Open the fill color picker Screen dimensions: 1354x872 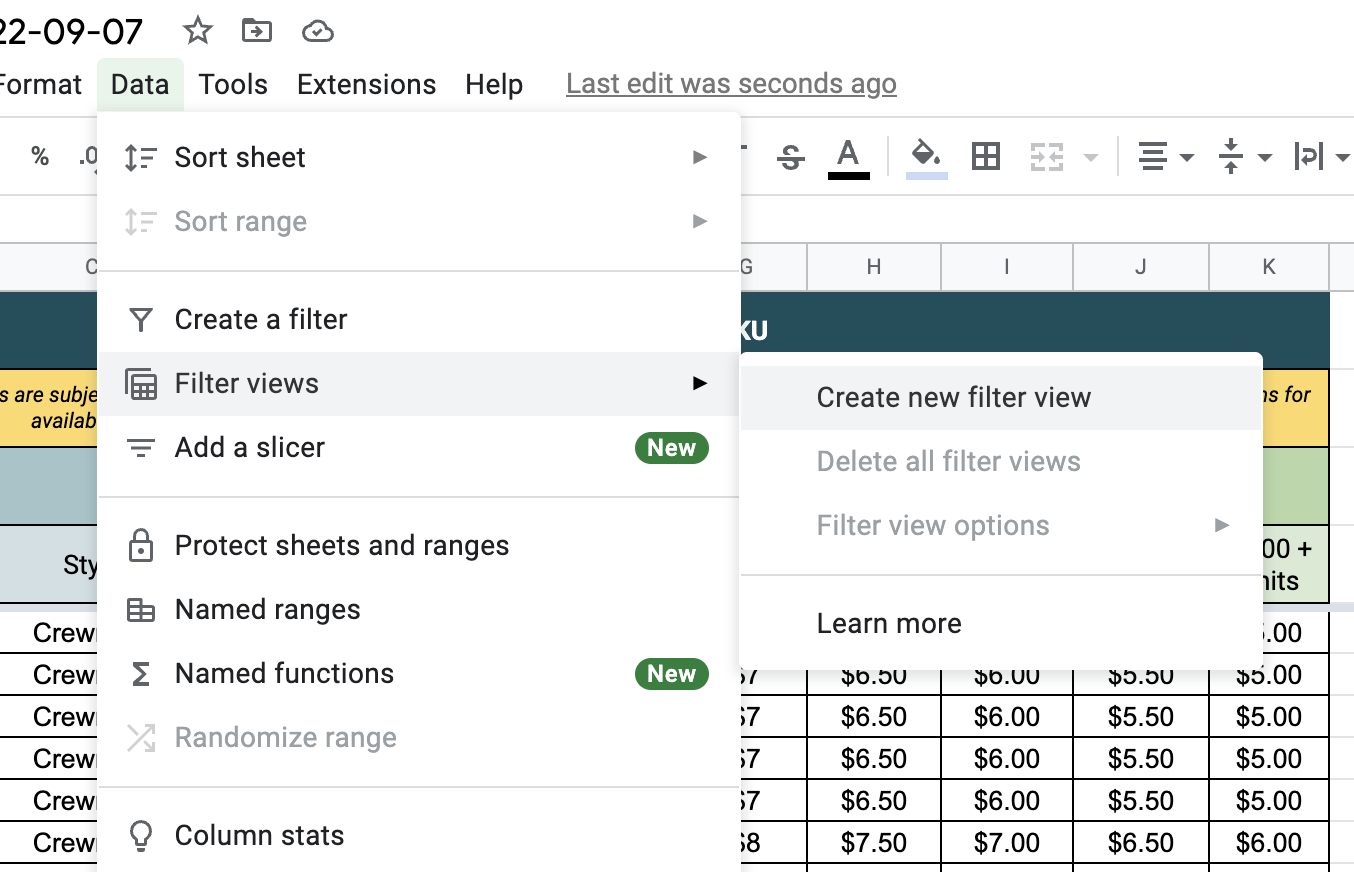click(925, 156)
